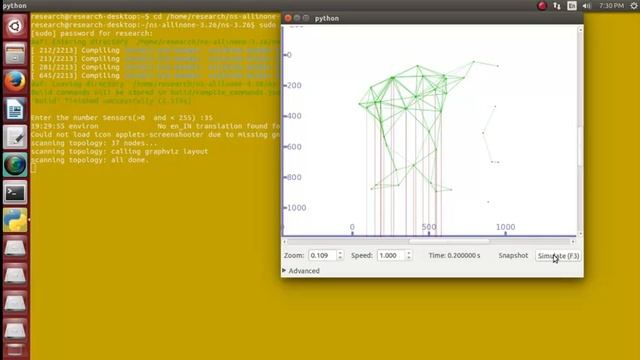
Task: Click the vertical scrollbar thumb of canvas
Action: pos(580,146)
